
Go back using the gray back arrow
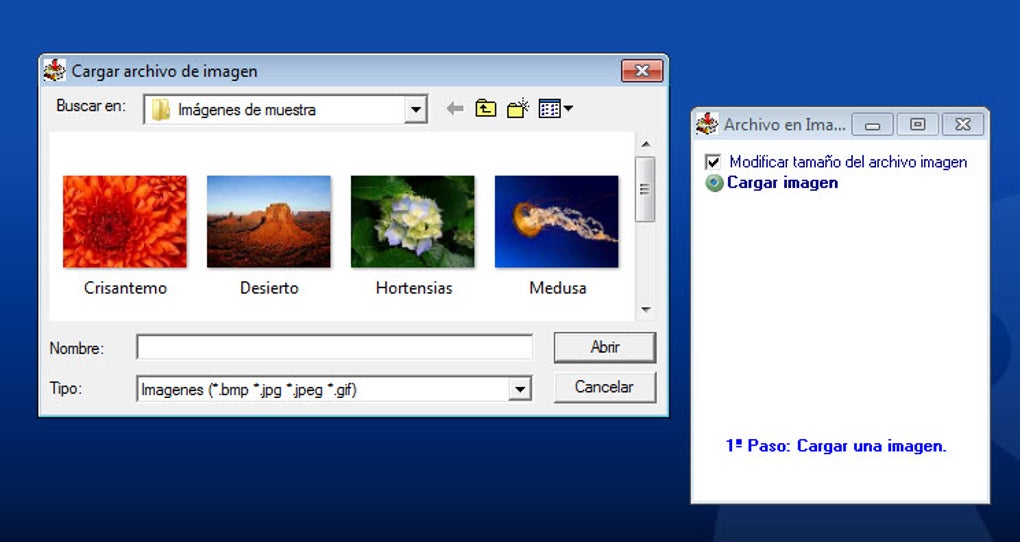[x=455, y=109]
